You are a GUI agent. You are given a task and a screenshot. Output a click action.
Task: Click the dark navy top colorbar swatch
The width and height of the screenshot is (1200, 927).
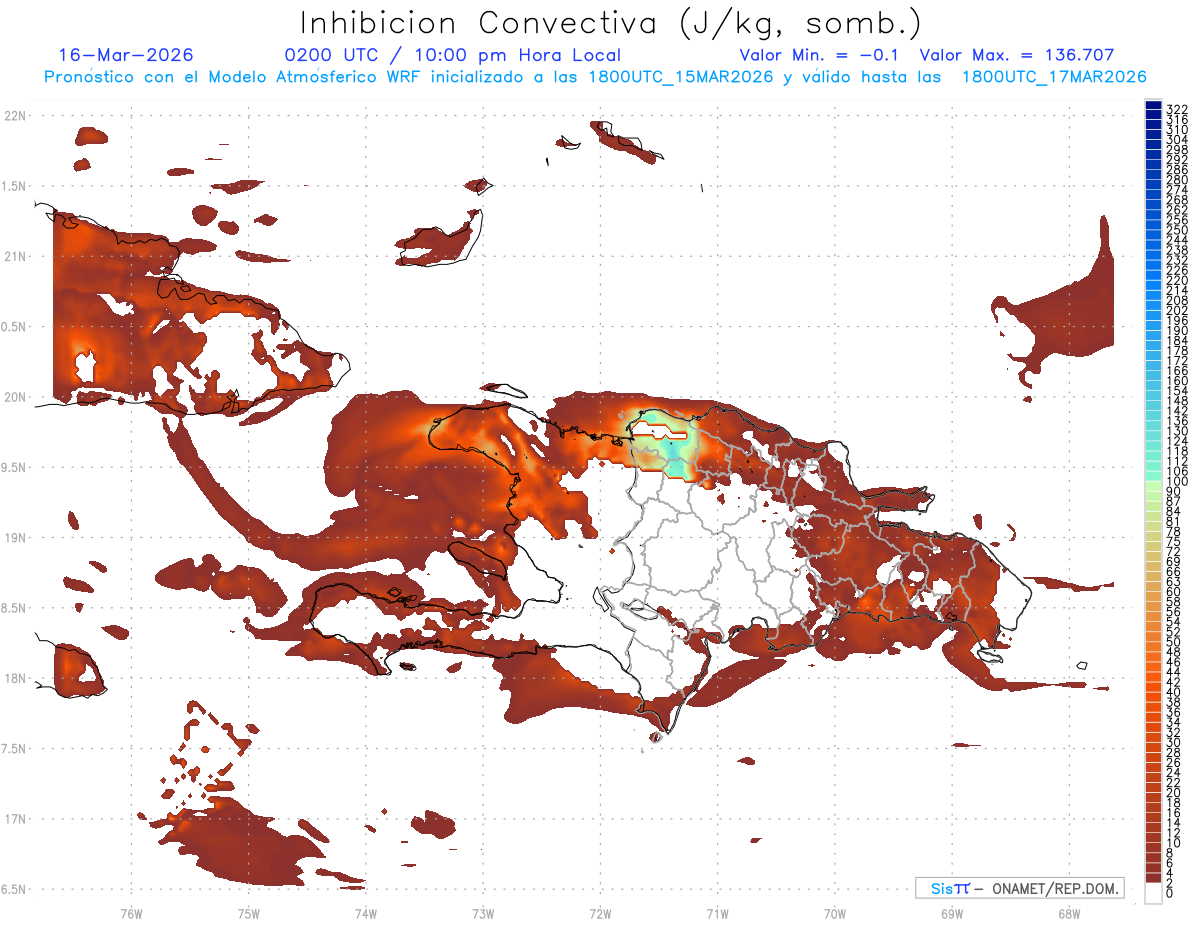(1153, 104)
